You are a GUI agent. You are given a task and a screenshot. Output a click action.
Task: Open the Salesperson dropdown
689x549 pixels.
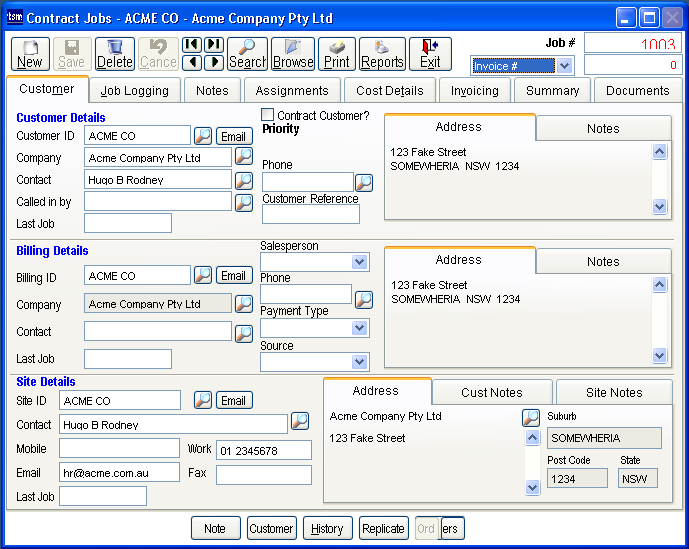(x=360, y=262)
